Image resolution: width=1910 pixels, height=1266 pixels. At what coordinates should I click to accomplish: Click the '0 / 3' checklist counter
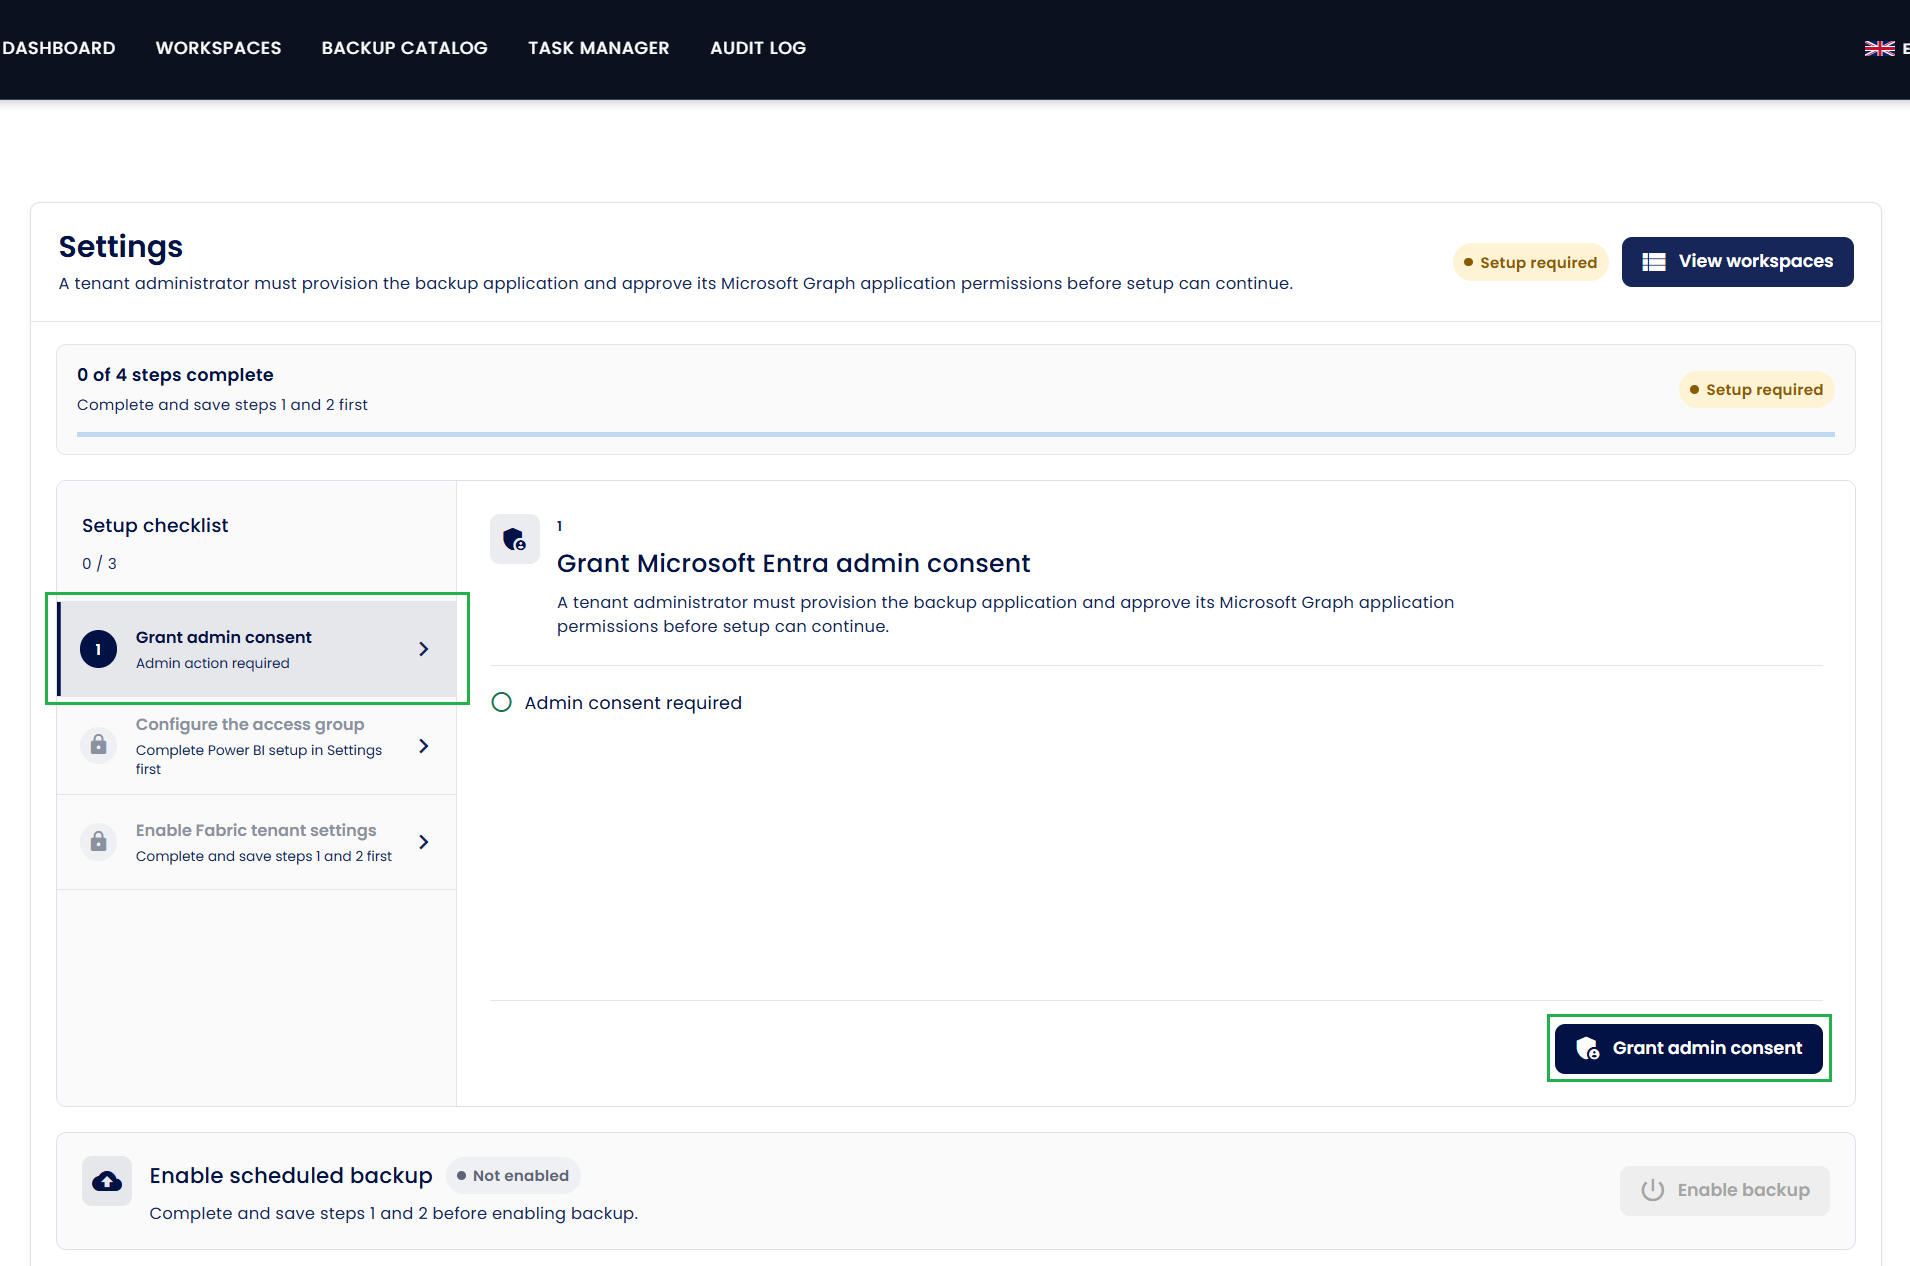pyautogui.click(x=99, y=563)
